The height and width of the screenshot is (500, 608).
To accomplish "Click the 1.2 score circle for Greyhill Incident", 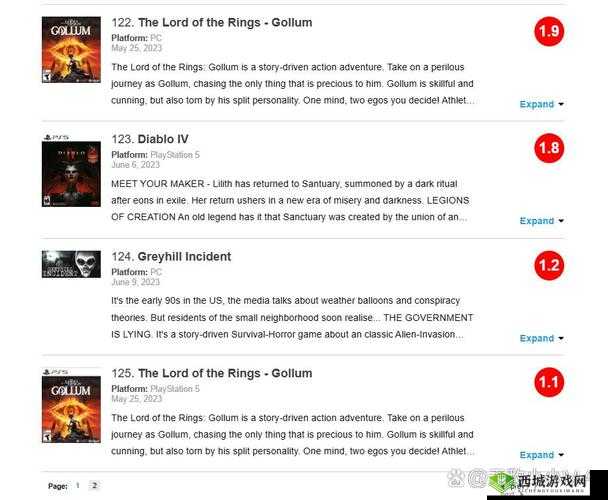I will 549,265.
